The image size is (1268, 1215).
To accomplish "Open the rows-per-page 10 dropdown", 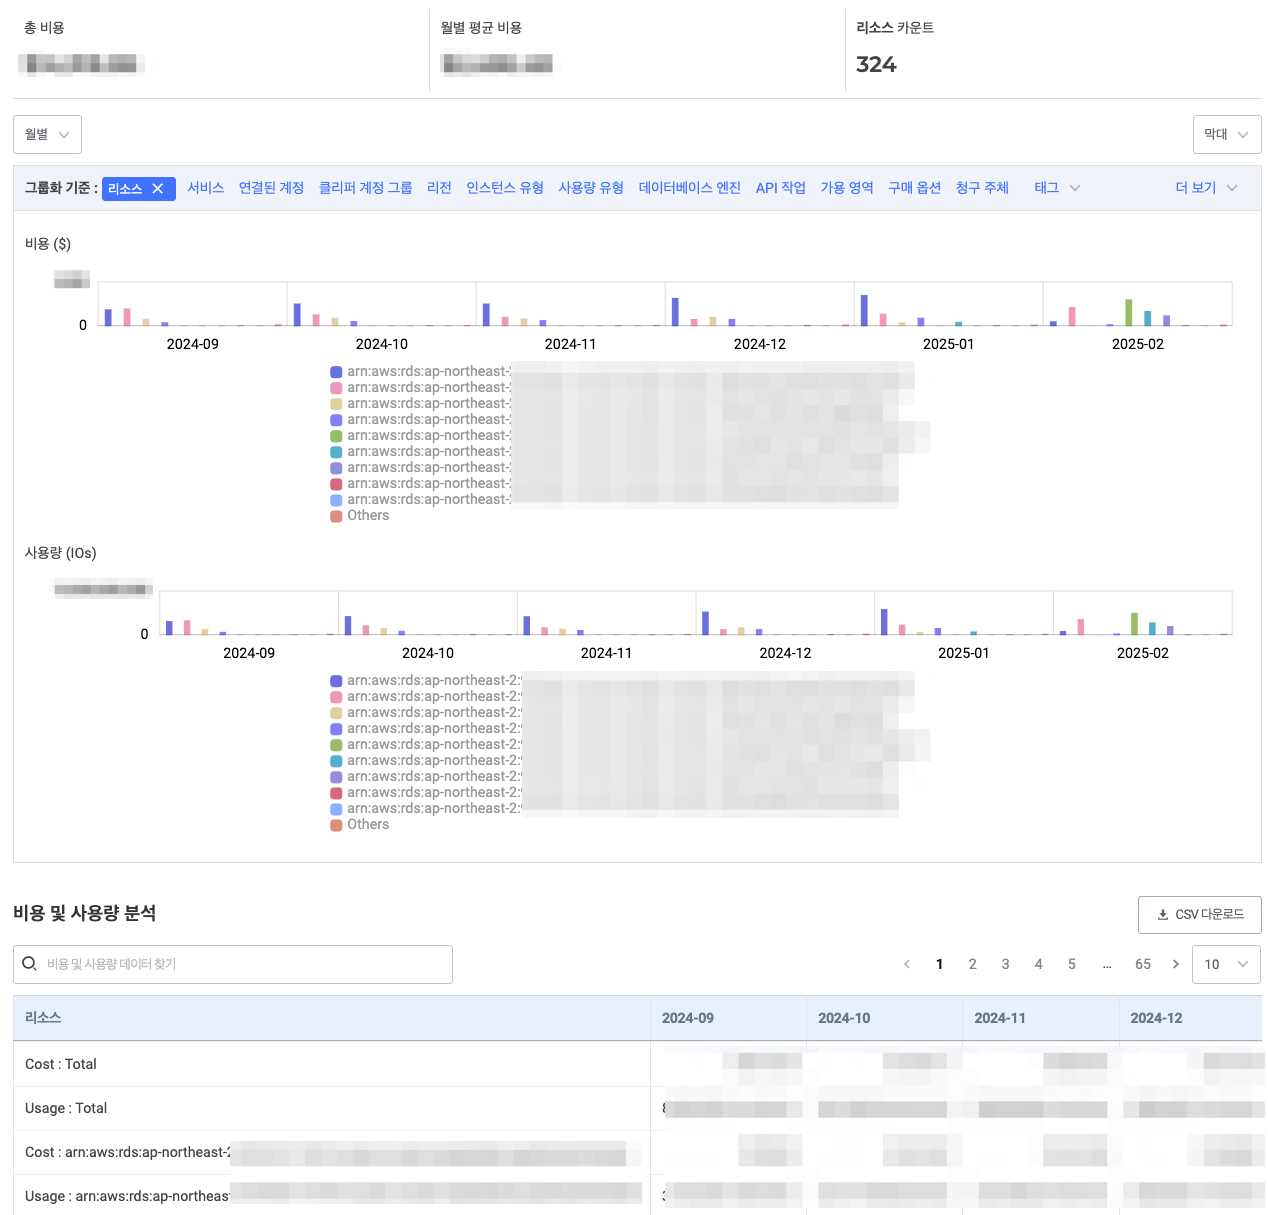I will pos(1226,964).
